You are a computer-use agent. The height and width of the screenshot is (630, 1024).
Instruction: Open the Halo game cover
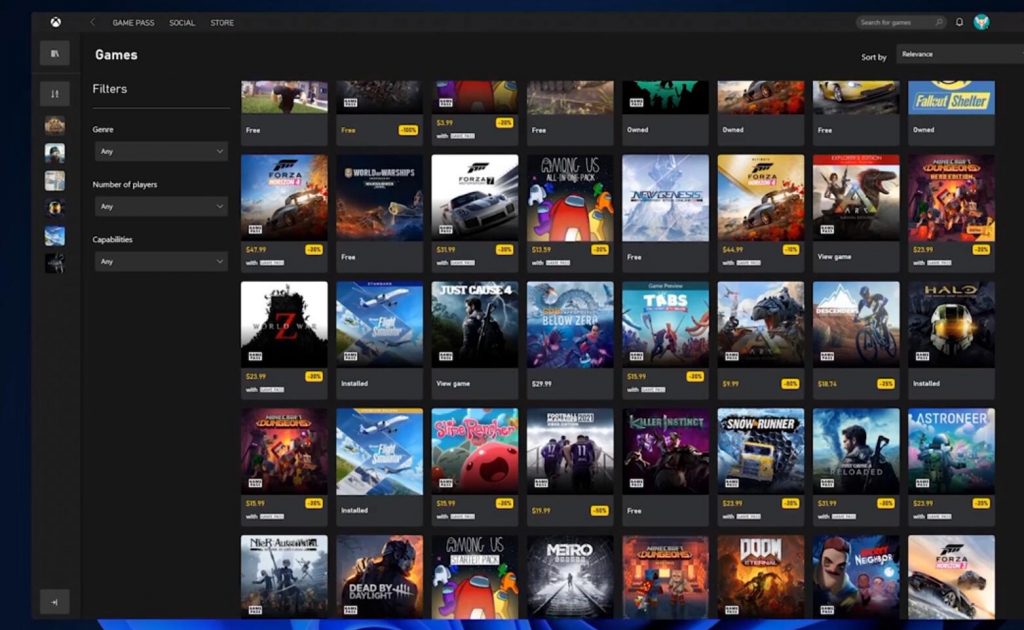pos(952,324)
